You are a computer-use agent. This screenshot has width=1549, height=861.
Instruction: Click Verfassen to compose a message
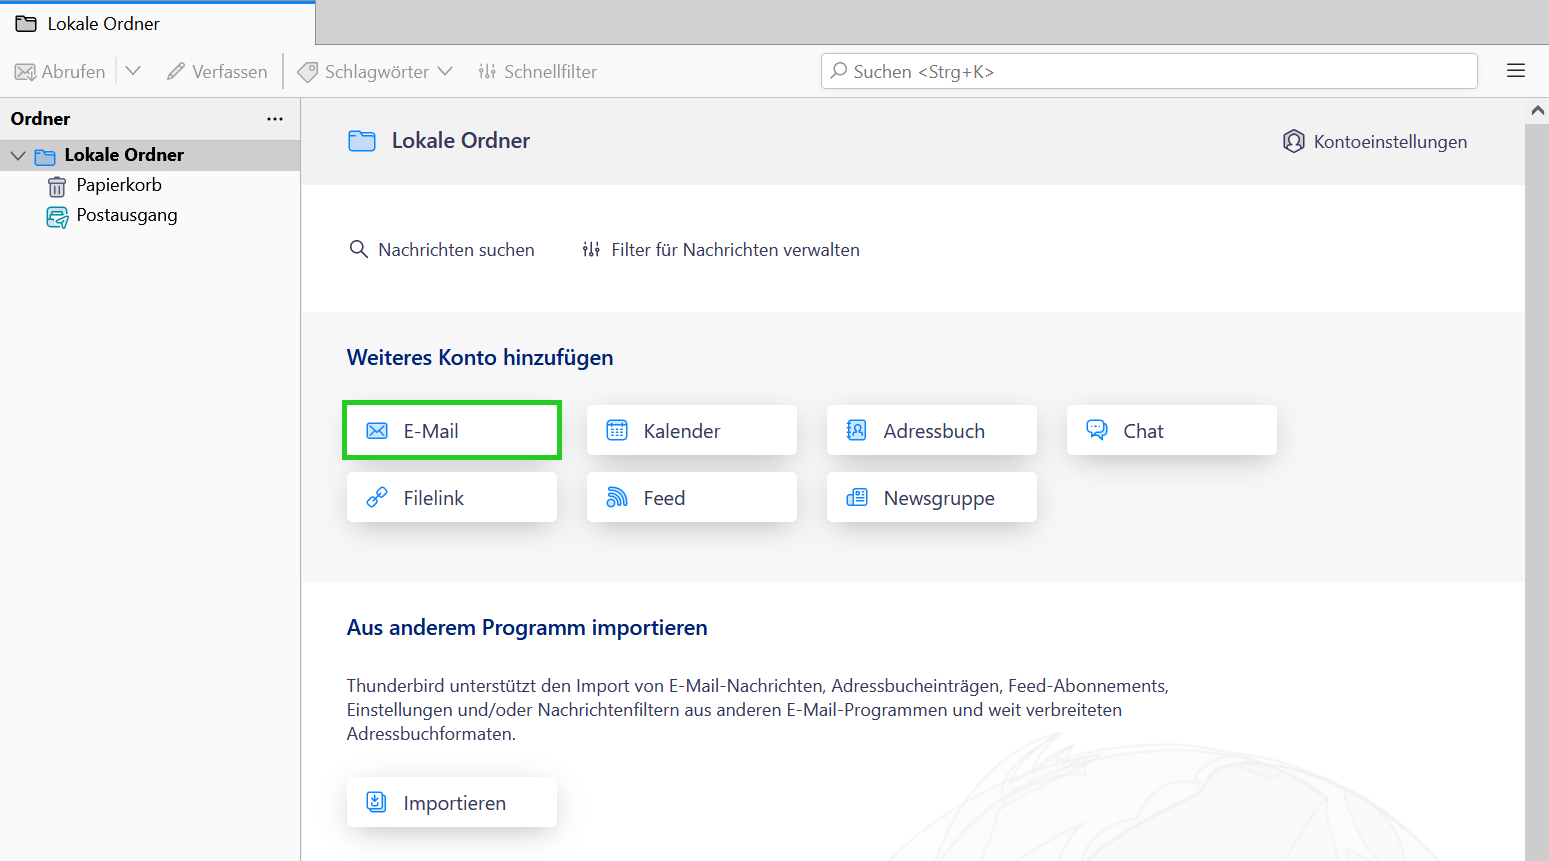tap(217, 72)
